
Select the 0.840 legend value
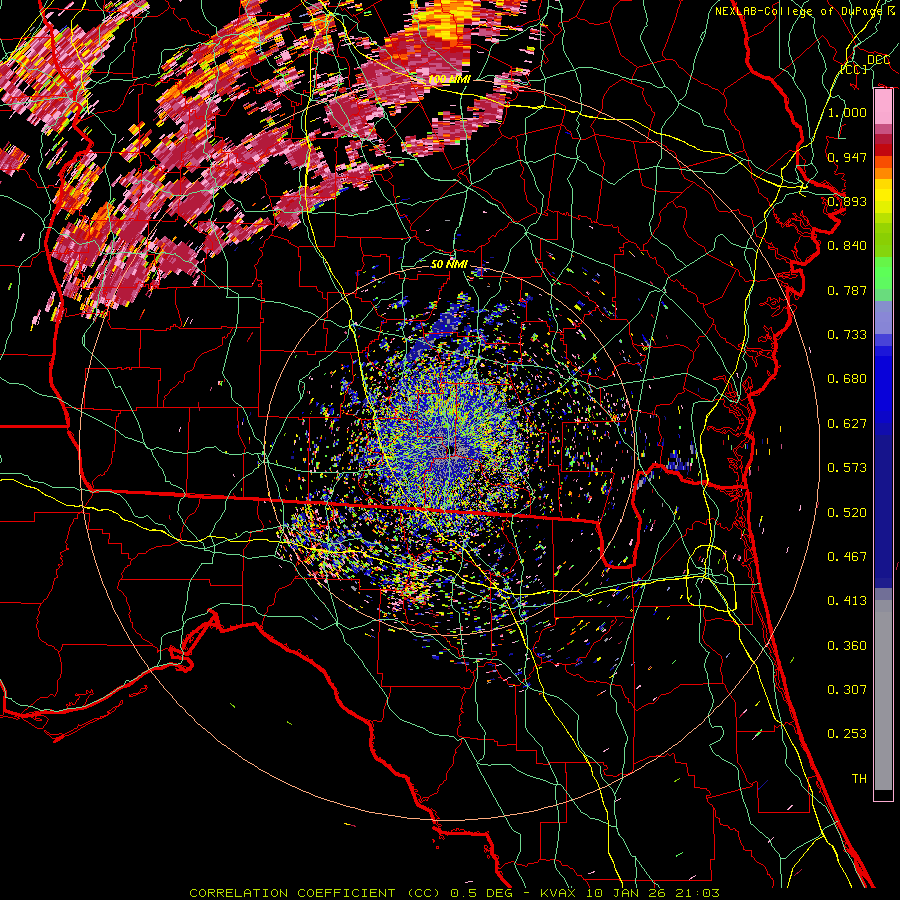pyautogui.click(x=847, y=246)
